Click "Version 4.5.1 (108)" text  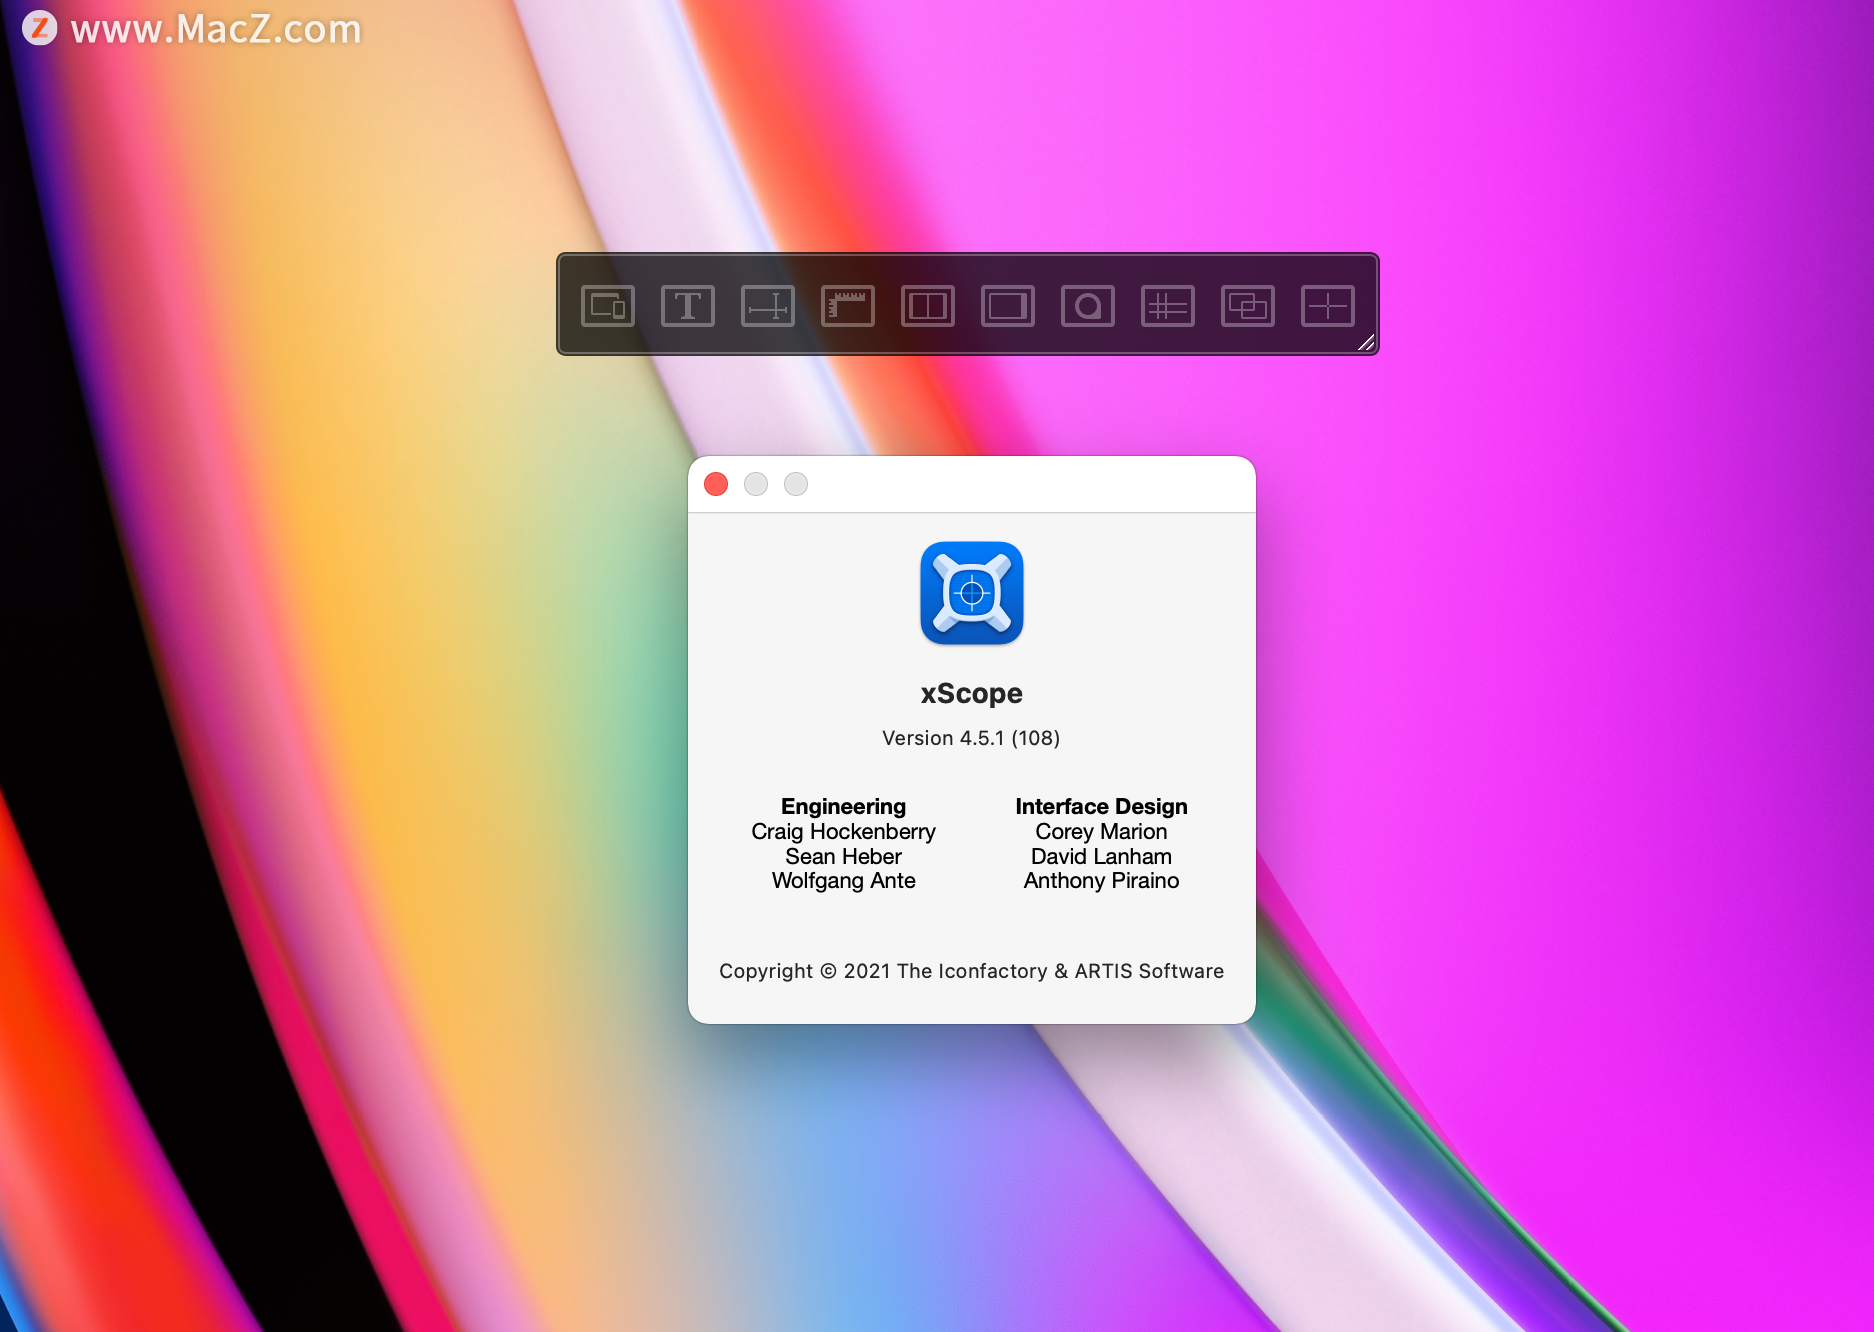tap(971, 738)
